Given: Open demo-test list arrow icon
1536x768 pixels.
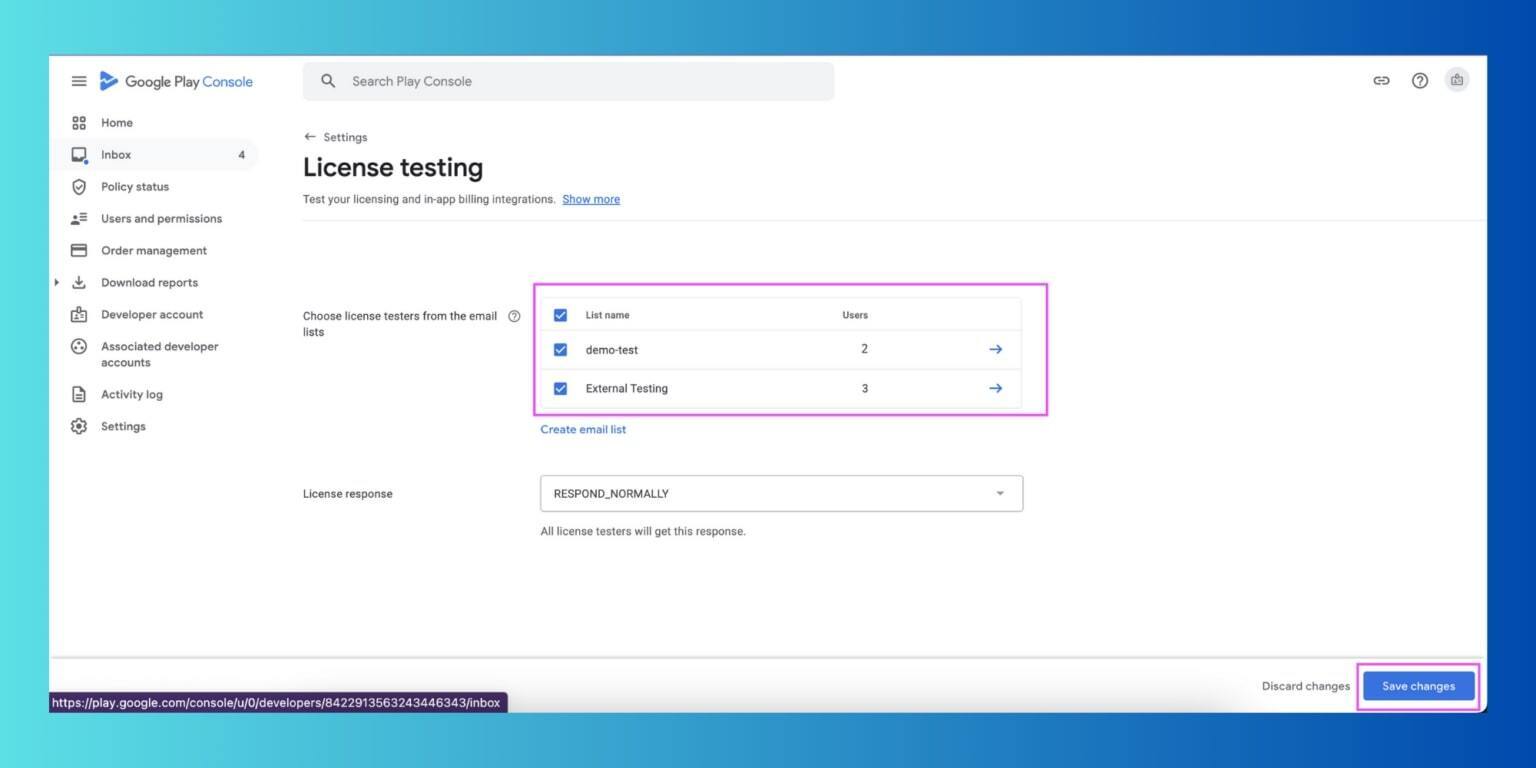Looking at the screenshot, I should [x=995, y=349].
